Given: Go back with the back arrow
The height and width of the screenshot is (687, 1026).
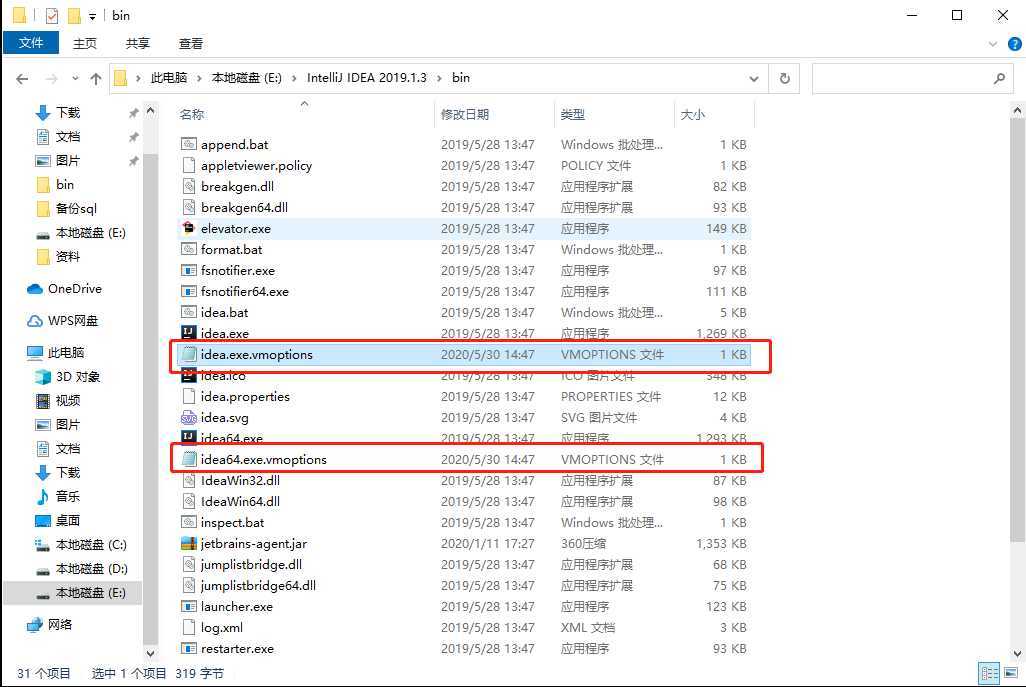Looking at the screenshot, I should coord(22,79).
